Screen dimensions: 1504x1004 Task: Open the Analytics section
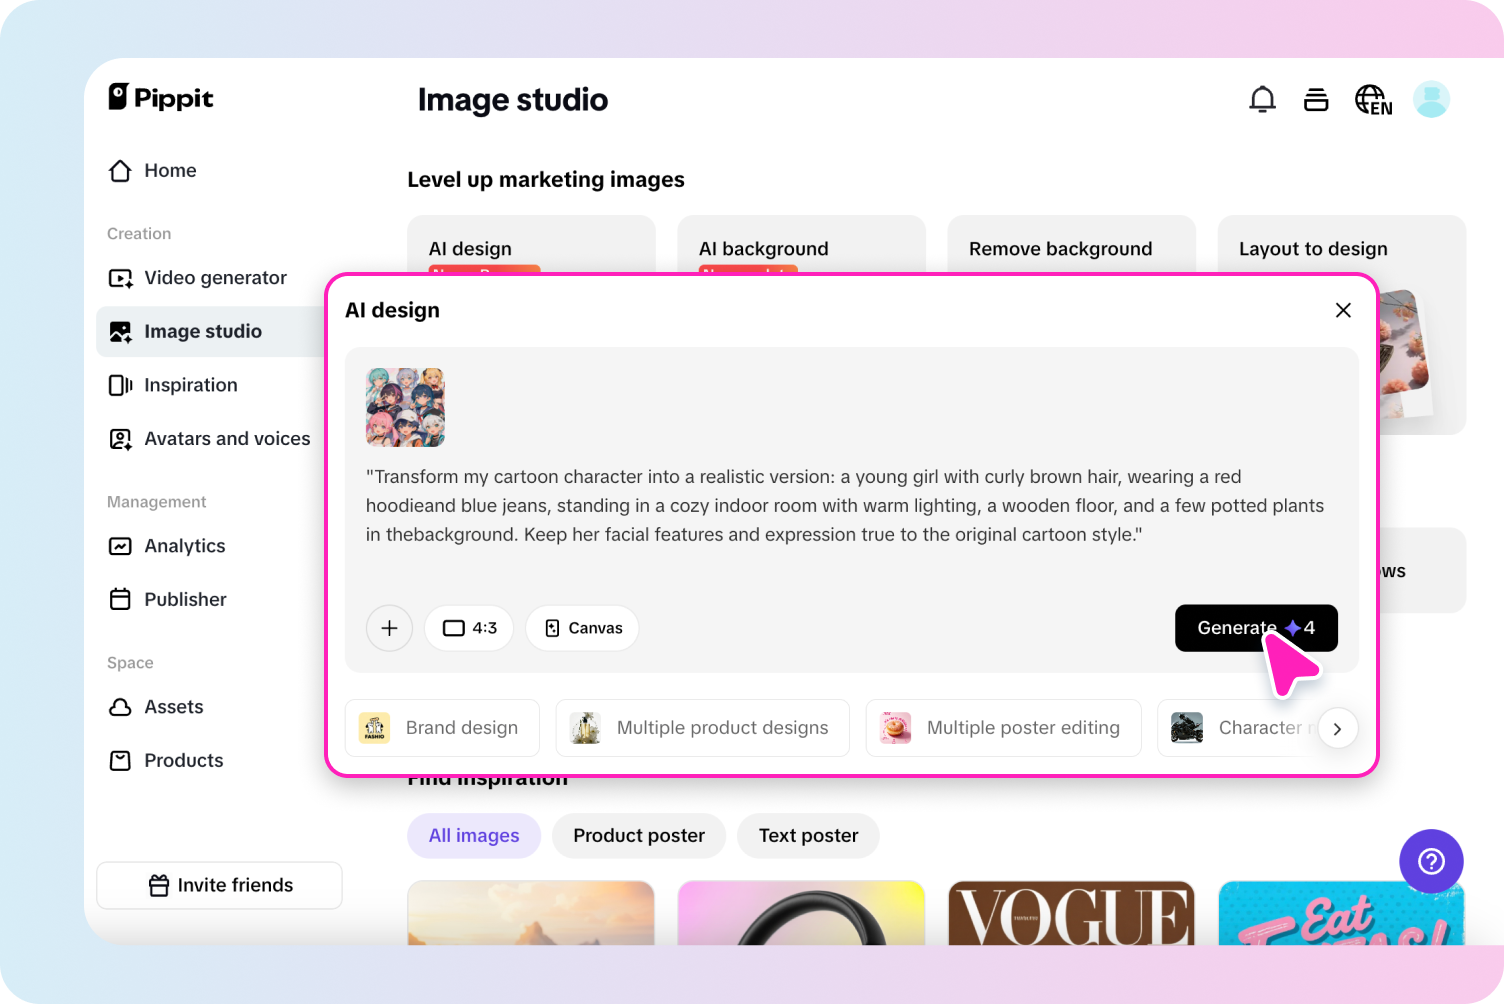(x=184, y=546)
